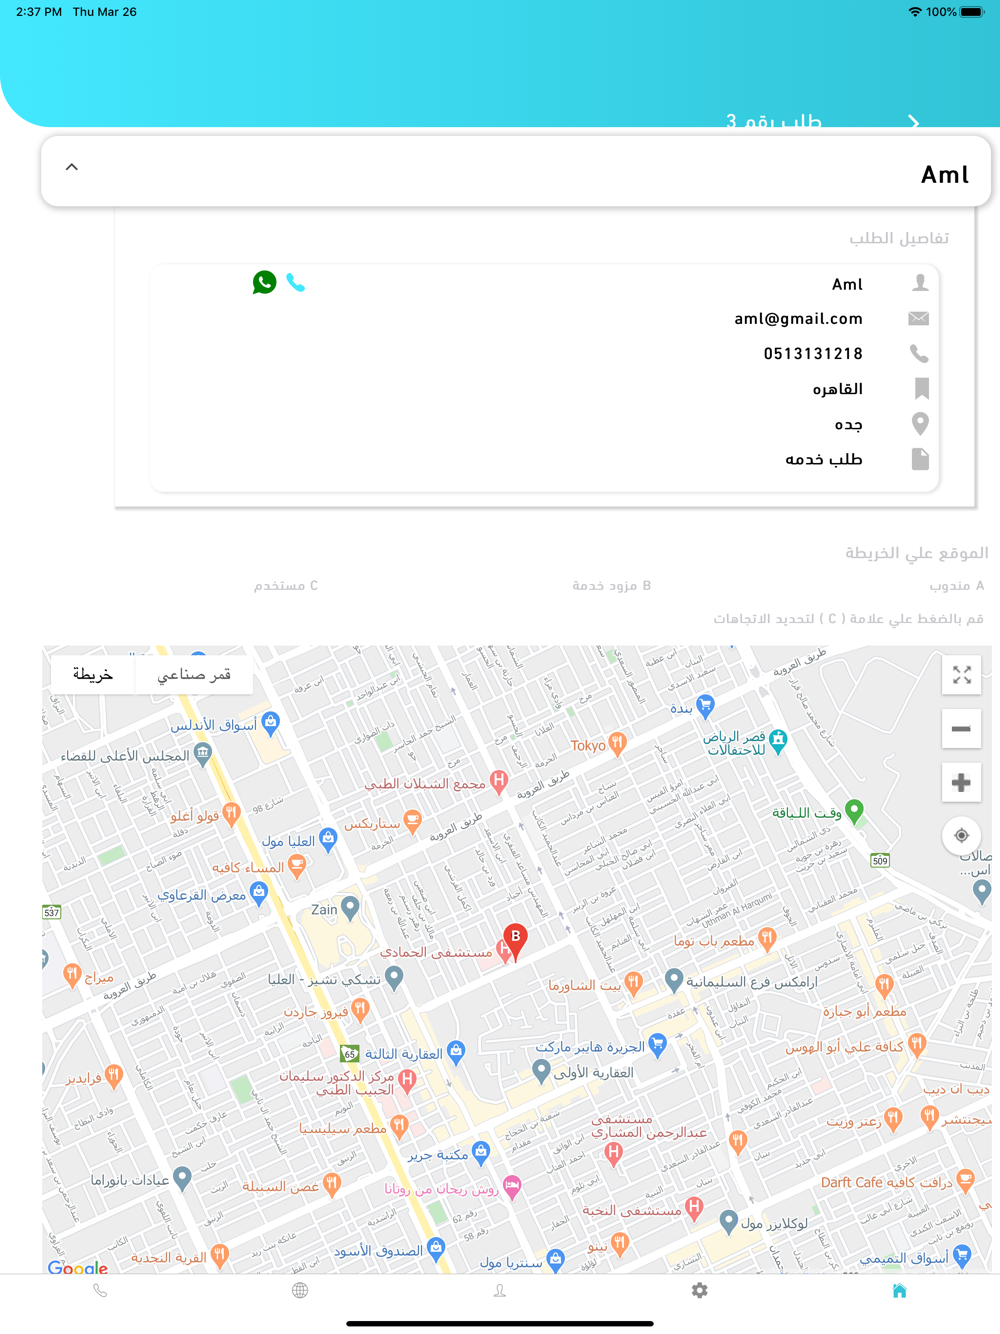Collapse the Aml order card
Image resolution: width=1000 pixels, height=1334 pixels.
click(72, 167)
